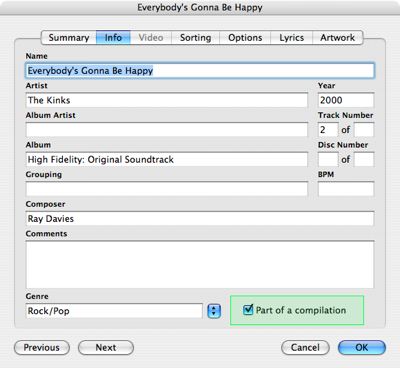Go to the Next track

point(106,348)
